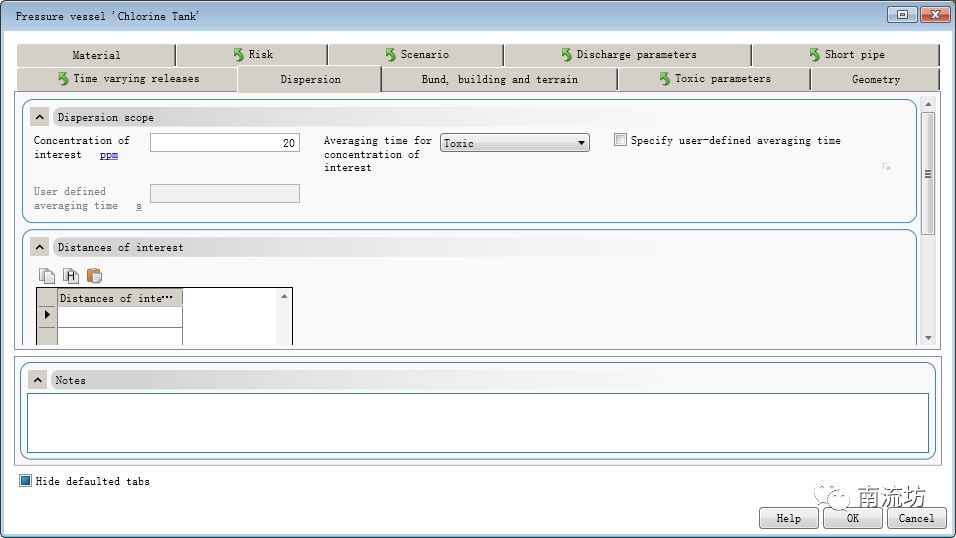Click the restore window button in title bar
The width and height of the screenshot is (956, 538).
click(902, 15)
